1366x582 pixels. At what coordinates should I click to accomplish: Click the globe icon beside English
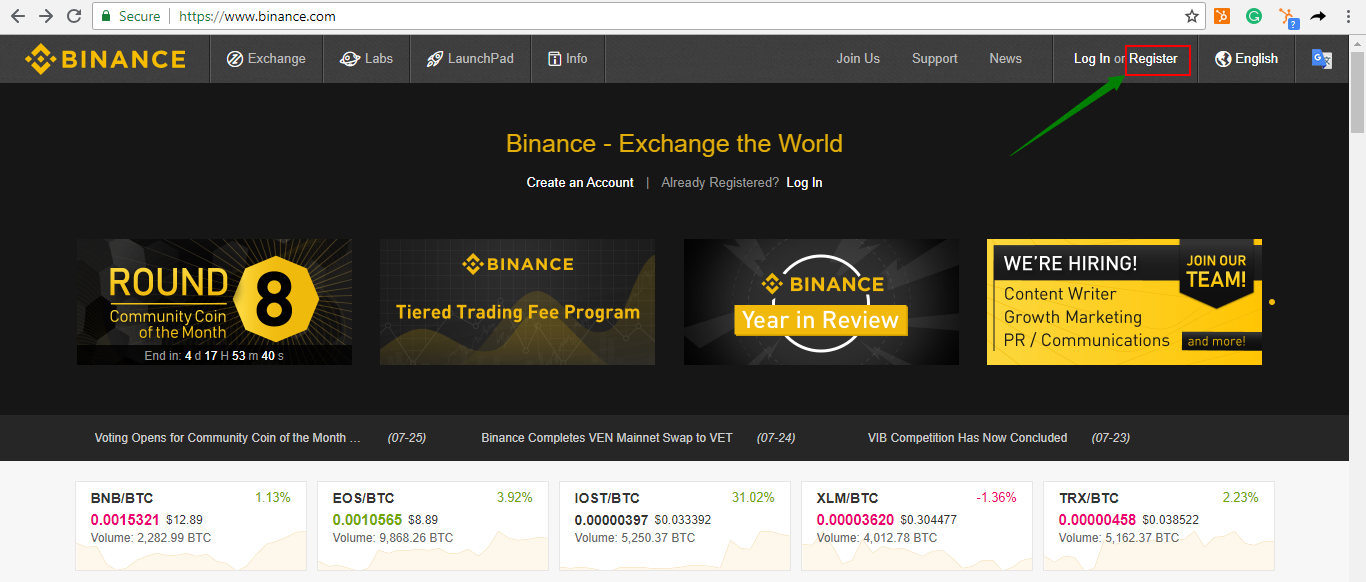1223,59
